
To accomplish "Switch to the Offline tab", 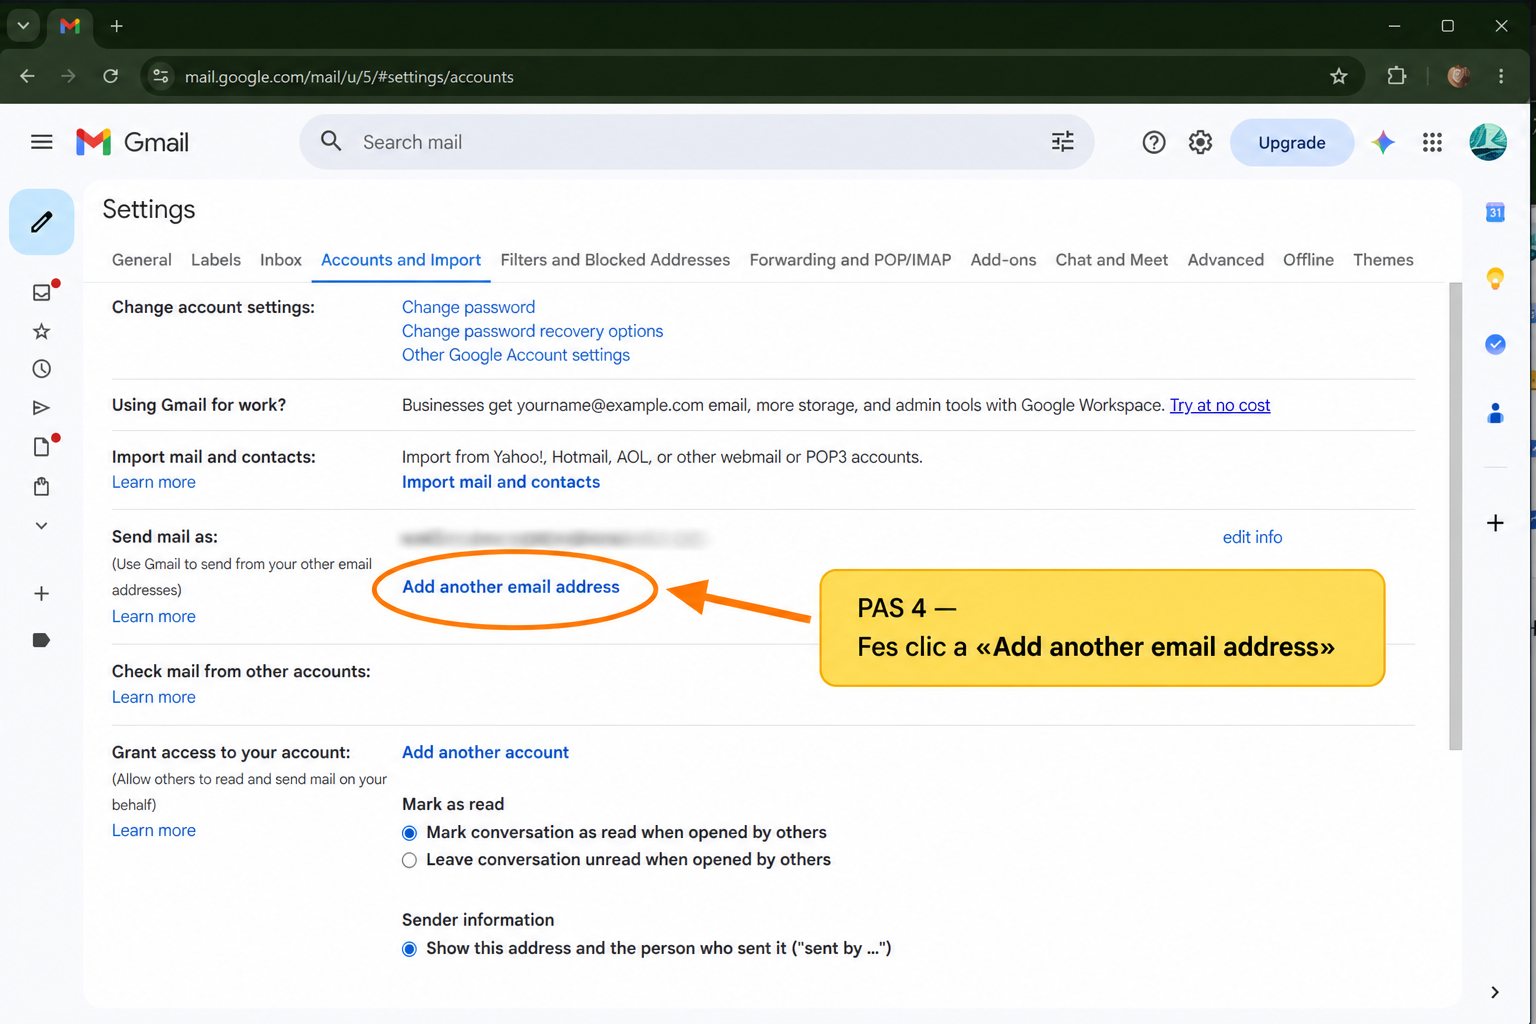I will (x=1308, y=260).
